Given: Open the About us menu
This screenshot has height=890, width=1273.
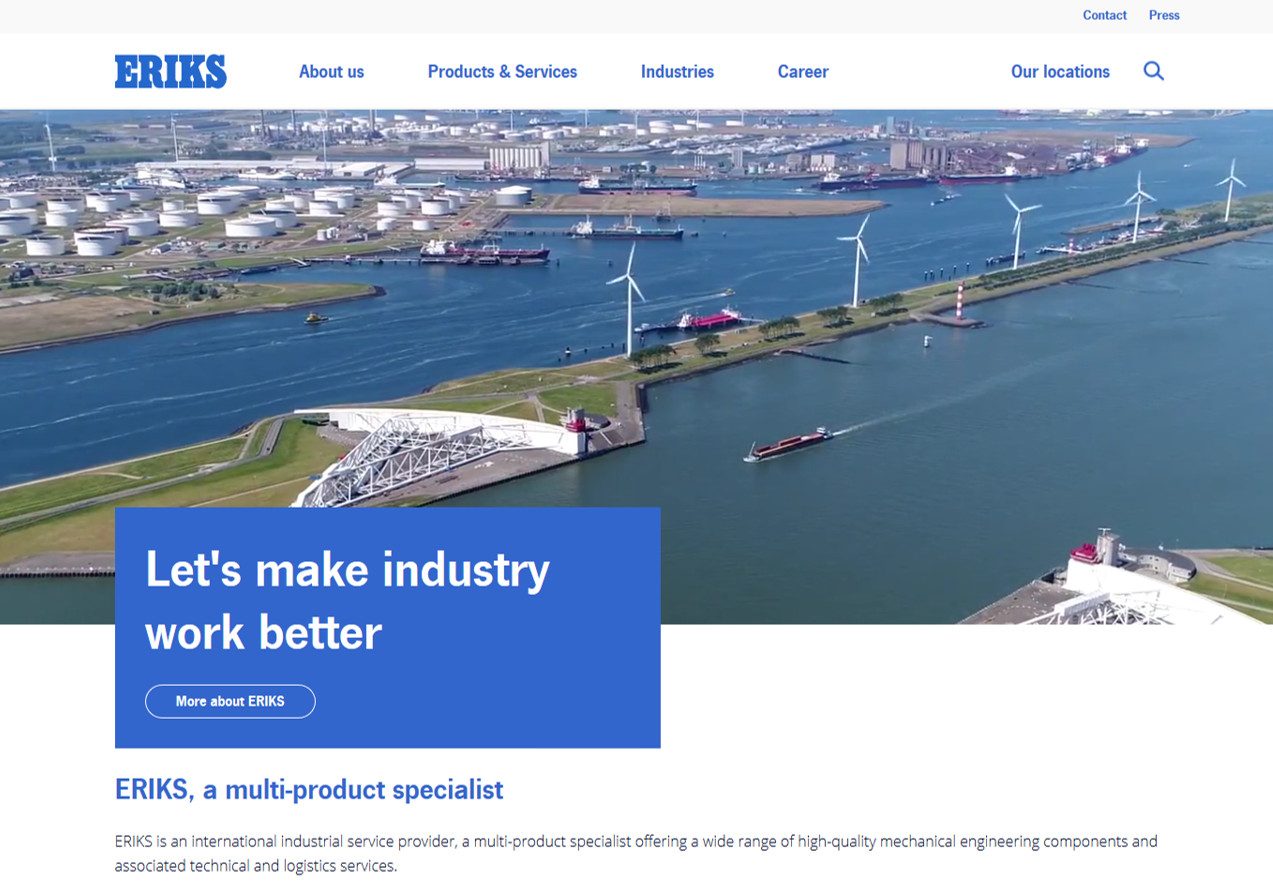Looking at the screenshot, I should [331, 72].
